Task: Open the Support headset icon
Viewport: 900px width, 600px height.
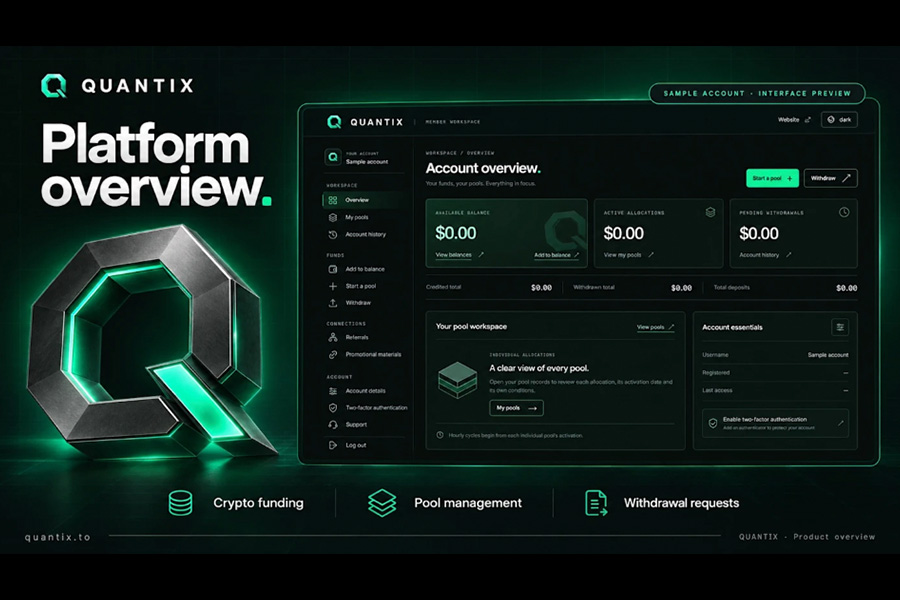Action: coord(333,425)
